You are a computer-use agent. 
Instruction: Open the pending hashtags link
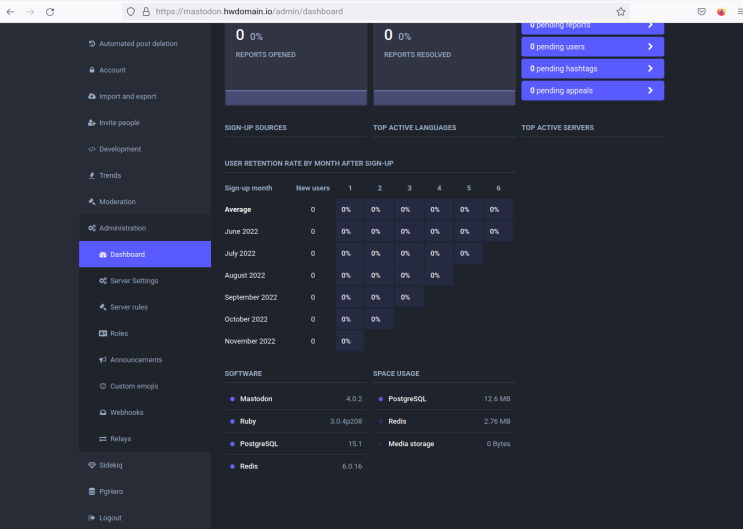point(590,68)
